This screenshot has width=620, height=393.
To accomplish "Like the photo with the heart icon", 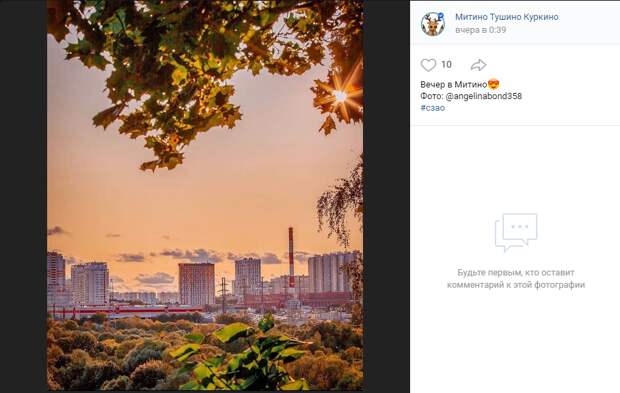I will (428, 65).
